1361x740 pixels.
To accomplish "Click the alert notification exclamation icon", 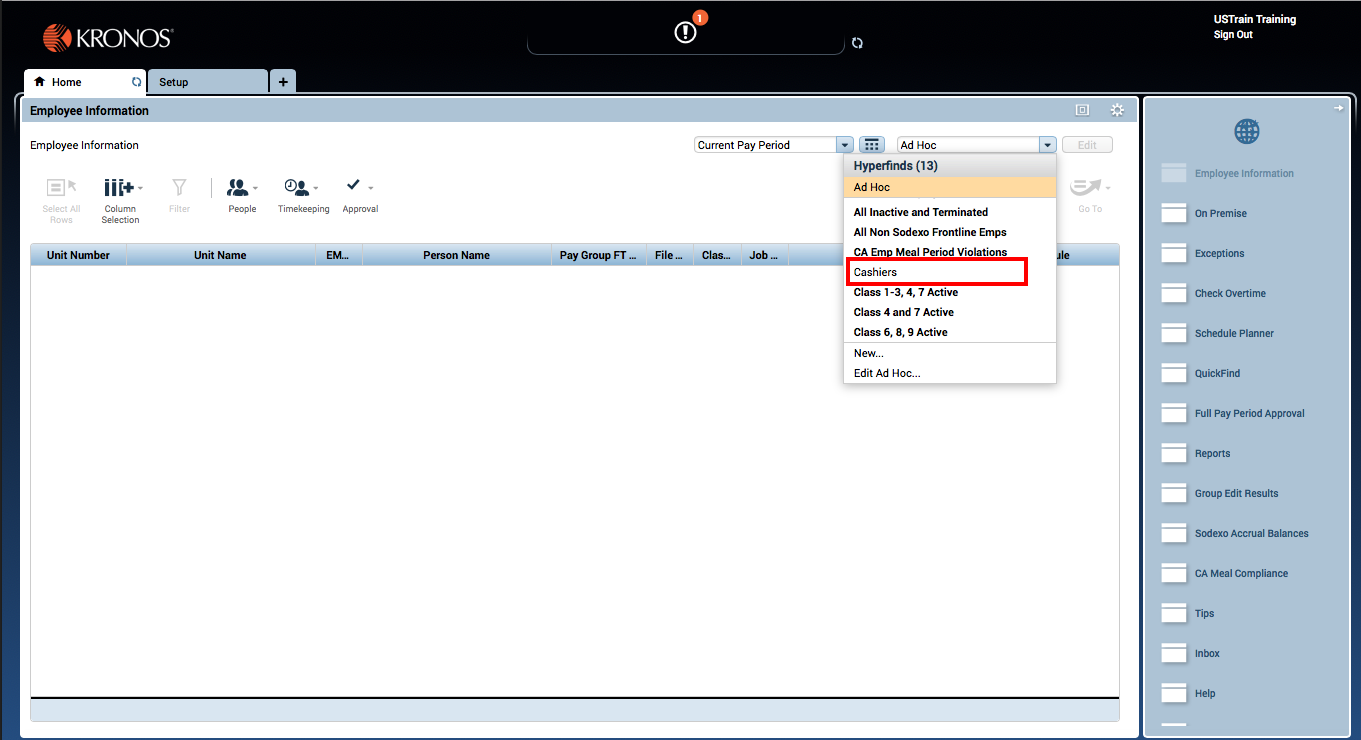I will click(x=685, y=31).
